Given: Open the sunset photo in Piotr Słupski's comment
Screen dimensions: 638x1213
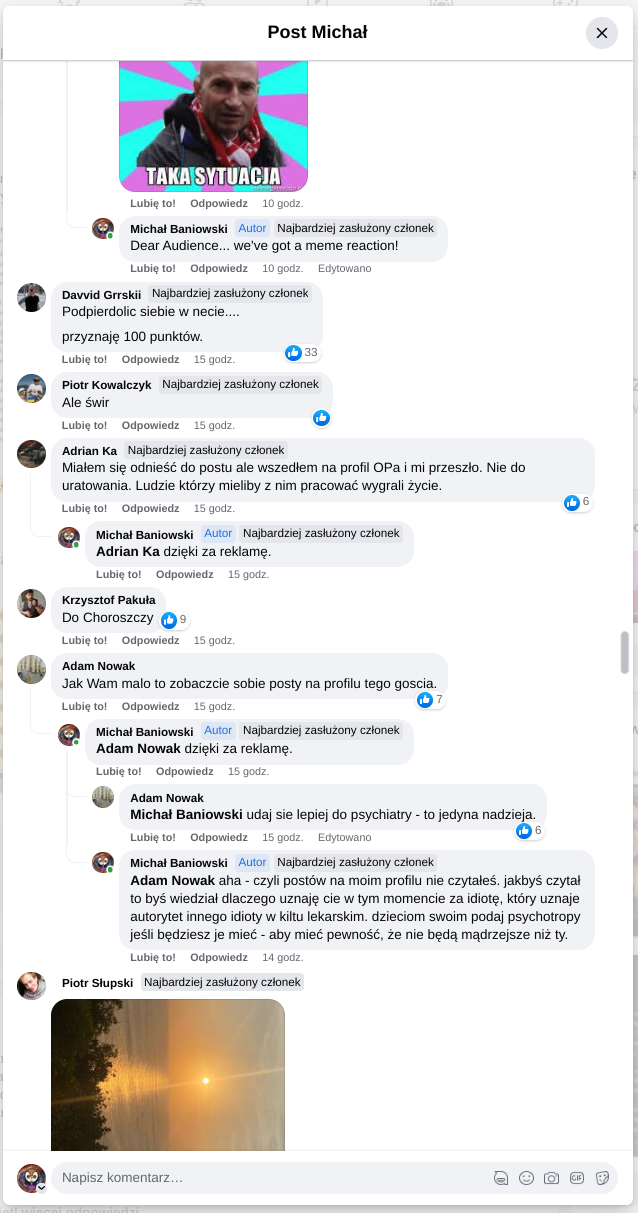Looking at the screenshot, I should tap(168, 1075).
